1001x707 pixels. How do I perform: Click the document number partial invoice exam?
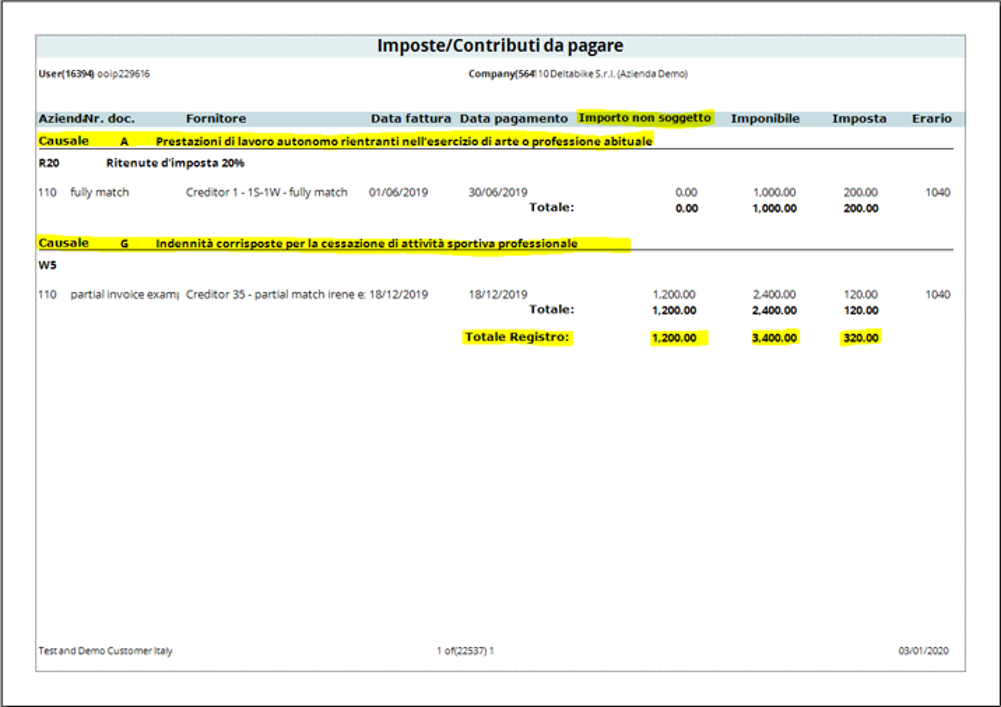tap(124, 294)
